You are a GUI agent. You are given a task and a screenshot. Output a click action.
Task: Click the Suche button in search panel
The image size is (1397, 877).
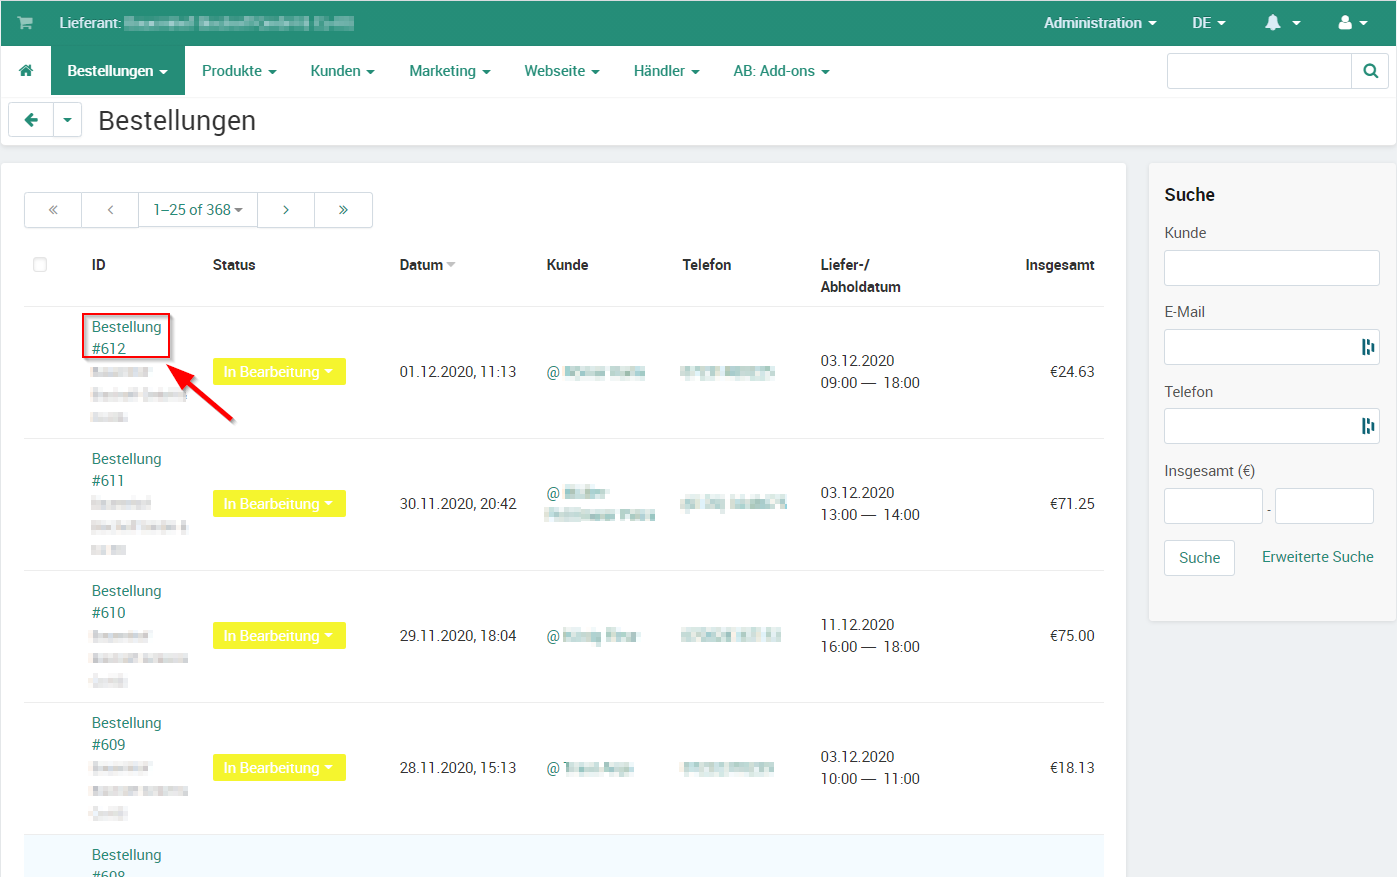pos(1199,558)
